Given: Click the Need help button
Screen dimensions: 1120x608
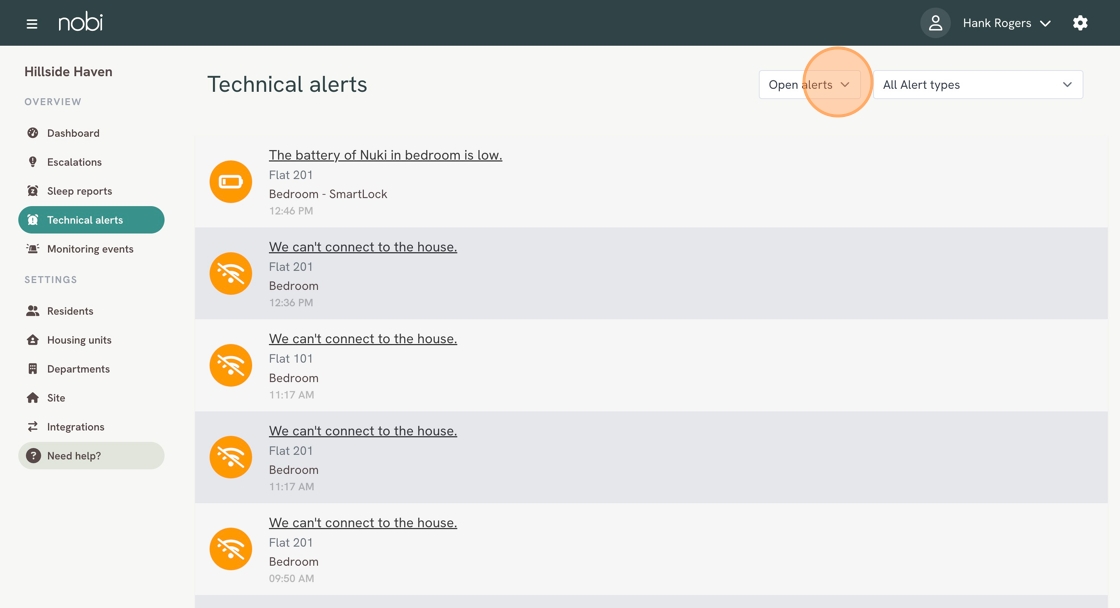Looking at the screenshot, I should point(91,455).
